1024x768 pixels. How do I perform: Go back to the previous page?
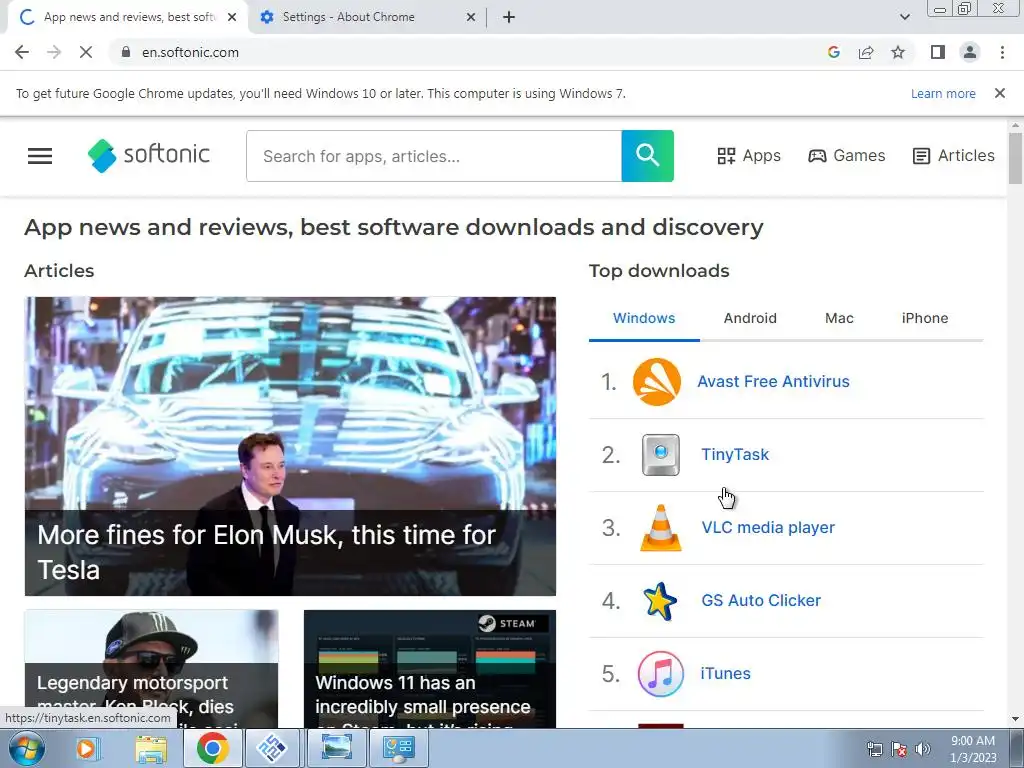[x=22, y=52]
